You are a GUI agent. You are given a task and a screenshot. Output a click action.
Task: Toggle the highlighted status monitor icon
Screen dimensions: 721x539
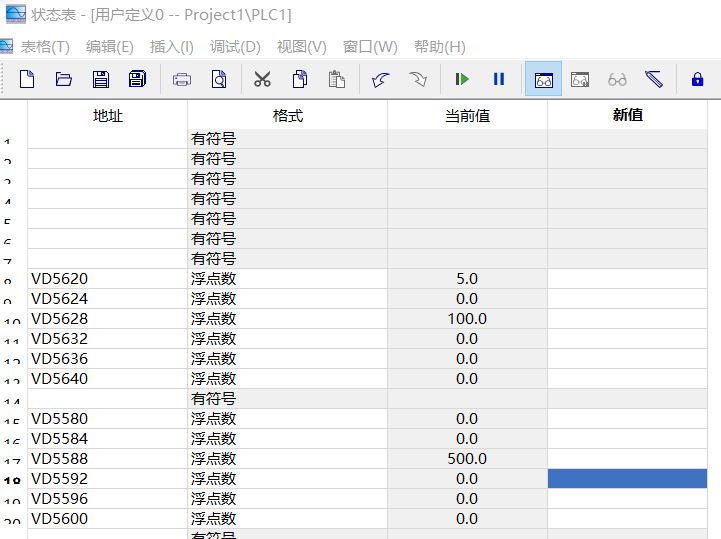point(544,79)
